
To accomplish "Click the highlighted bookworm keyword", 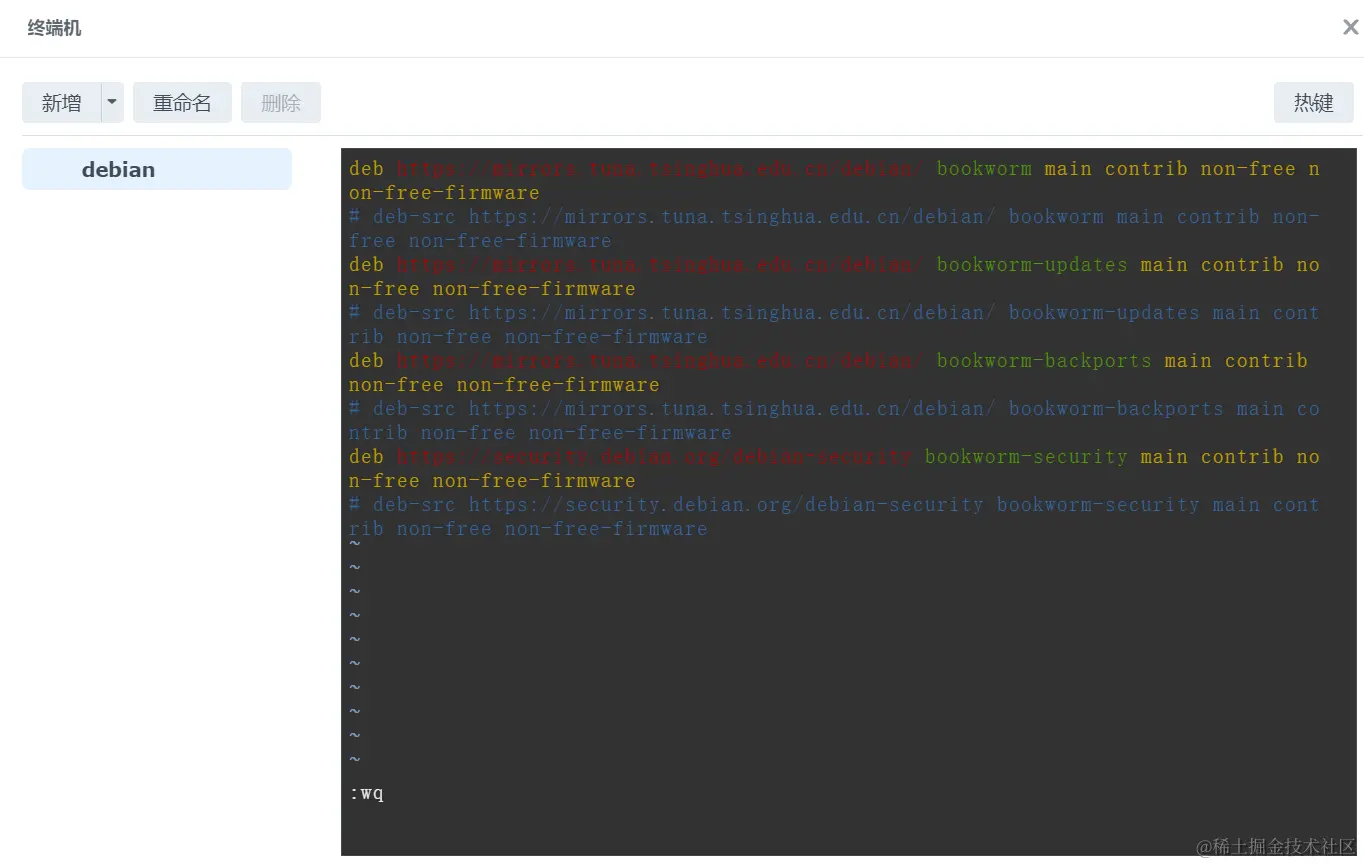I will point(984,168).
